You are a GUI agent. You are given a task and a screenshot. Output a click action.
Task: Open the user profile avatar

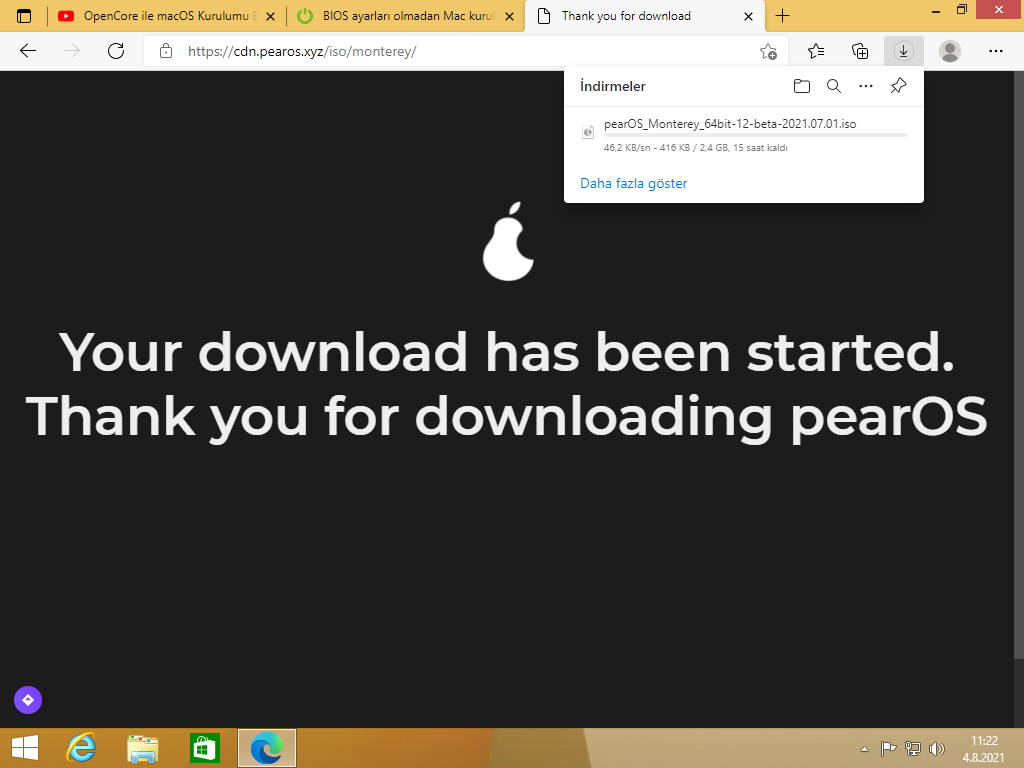(x=950, y=51)
